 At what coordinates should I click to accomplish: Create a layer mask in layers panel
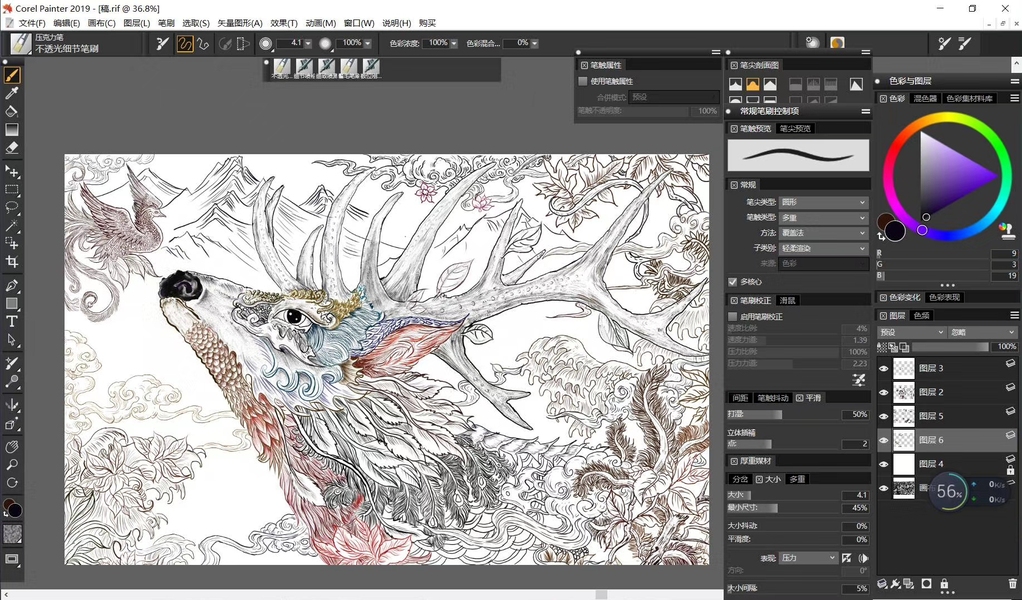point(926,584)
